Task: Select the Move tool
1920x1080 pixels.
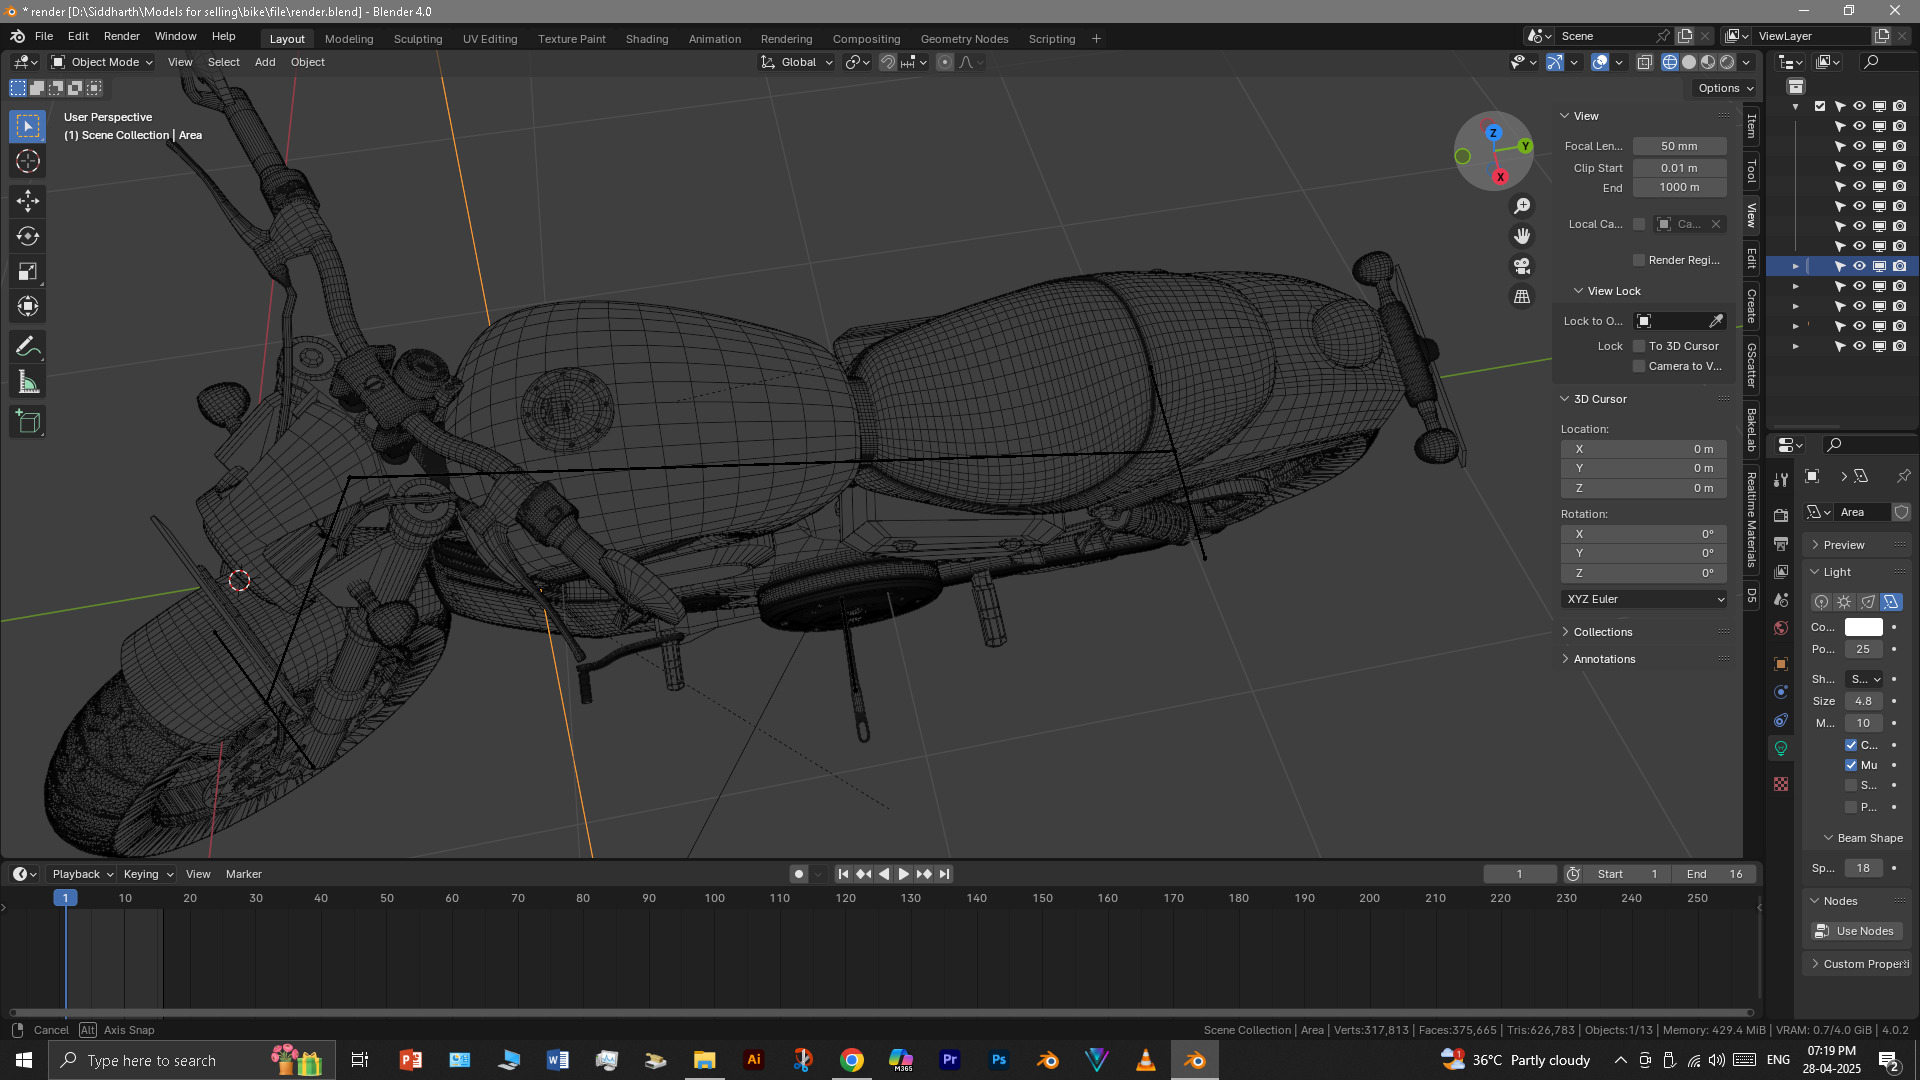Action: click(x=28, y=201)
